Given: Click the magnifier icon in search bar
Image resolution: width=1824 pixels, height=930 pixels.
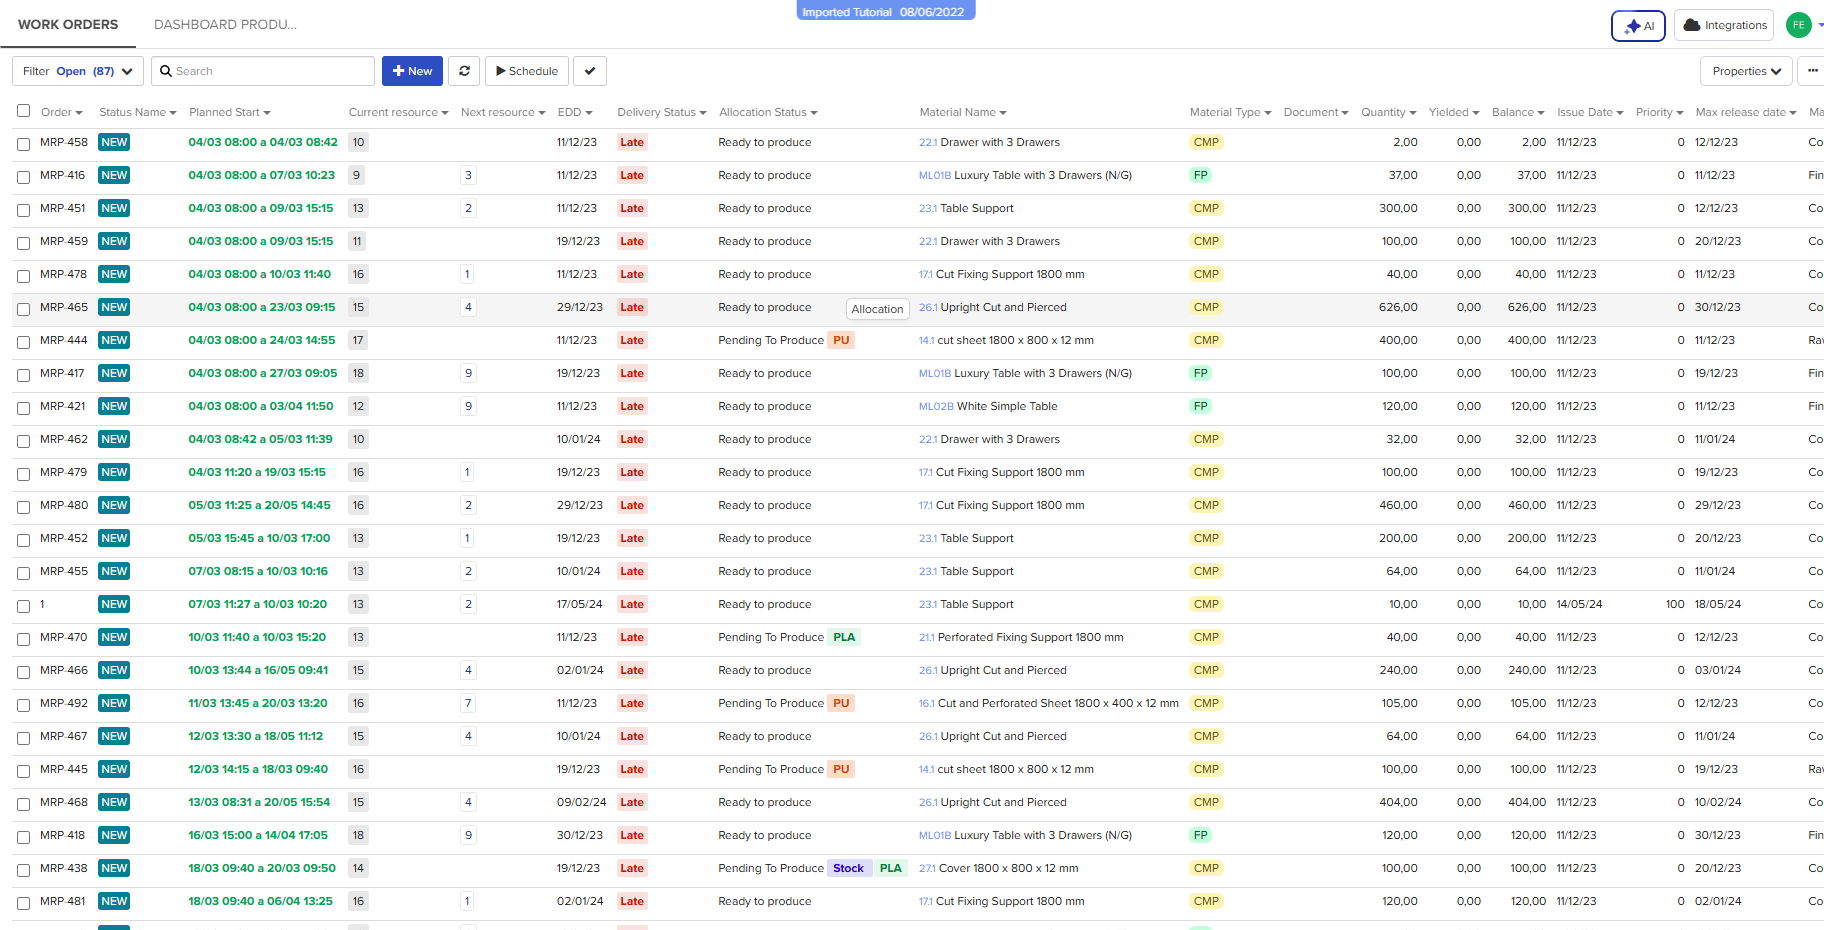Looking at the screenshot, I should [166, 71].
